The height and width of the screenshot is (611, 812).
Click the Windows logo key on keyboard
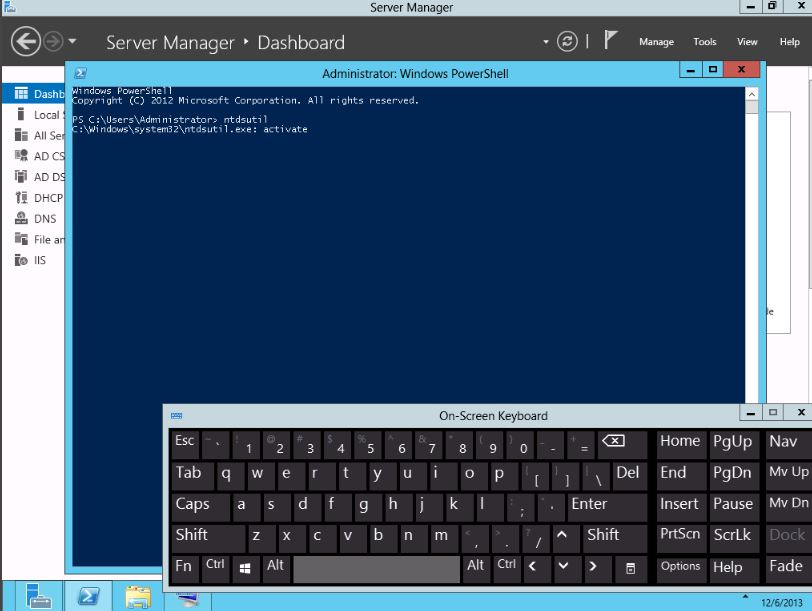245,569
